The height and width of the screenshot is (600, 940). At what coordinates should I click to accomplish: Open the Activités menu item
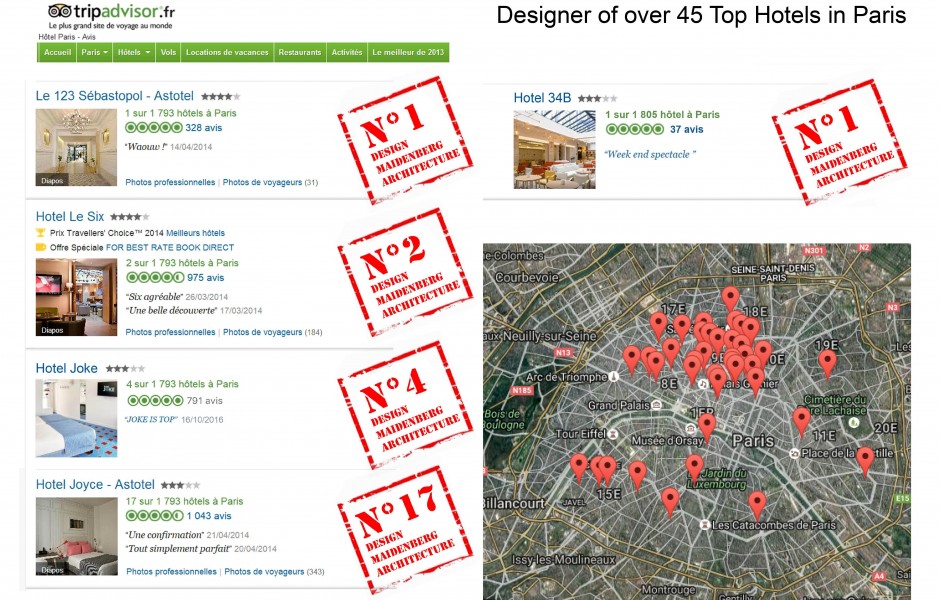(347, 53)
